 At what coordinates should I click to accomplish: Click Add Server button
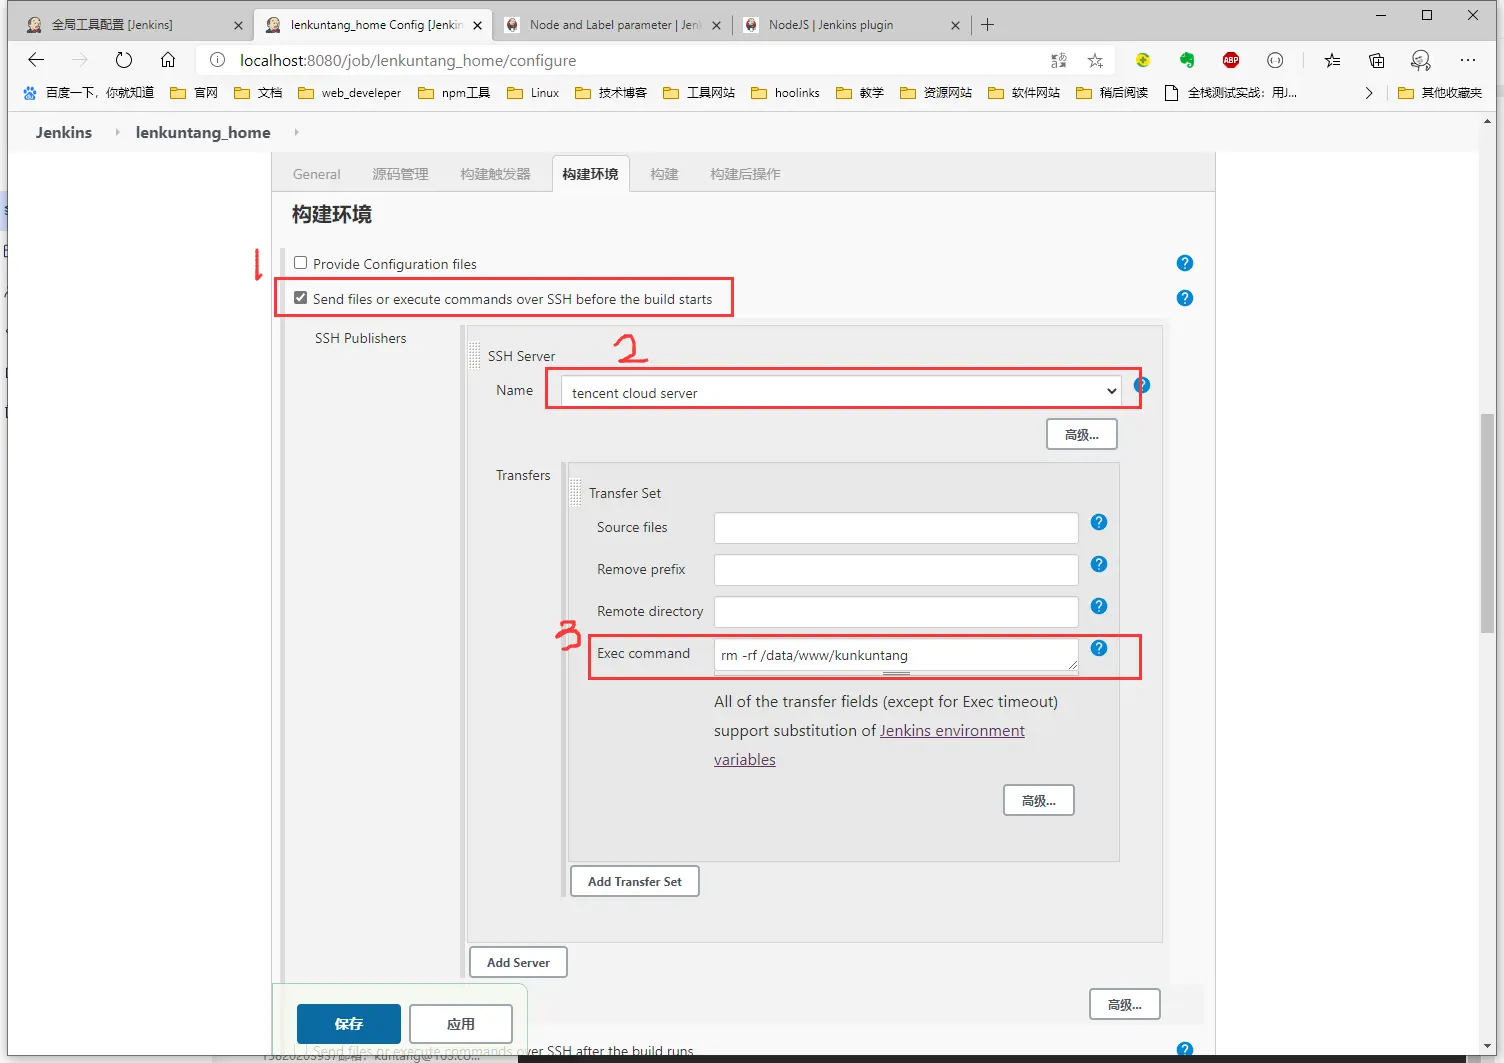point(518,962)
